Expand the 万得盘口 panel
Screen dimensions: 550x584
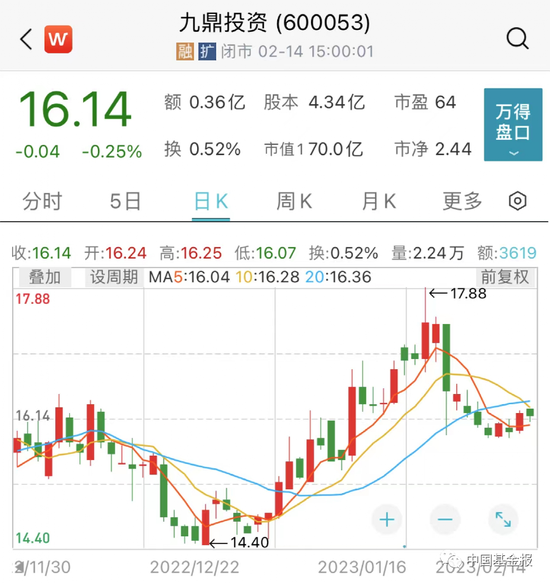pos(513,124)
